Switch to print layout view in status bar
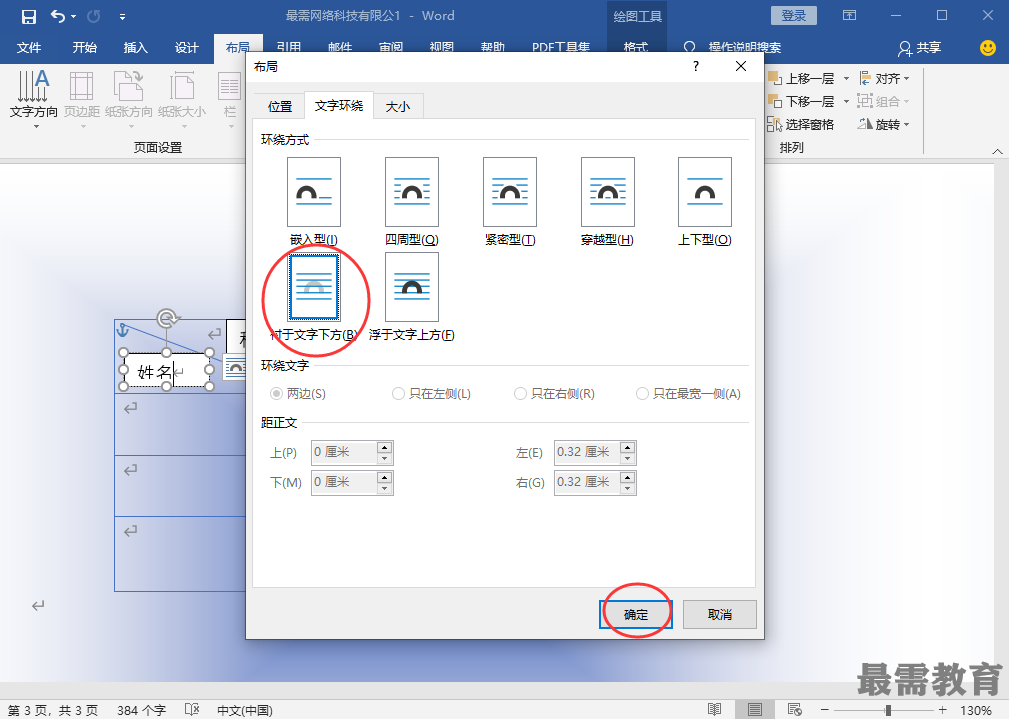This screenshot has height=719, width=1009. 755,709
